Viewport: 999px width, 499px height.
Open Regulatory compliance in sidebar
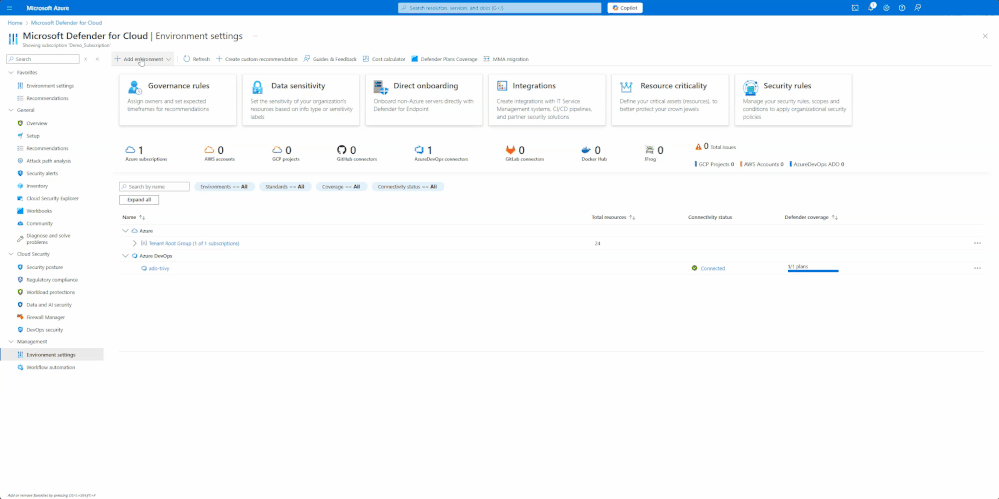pos(52,280)
